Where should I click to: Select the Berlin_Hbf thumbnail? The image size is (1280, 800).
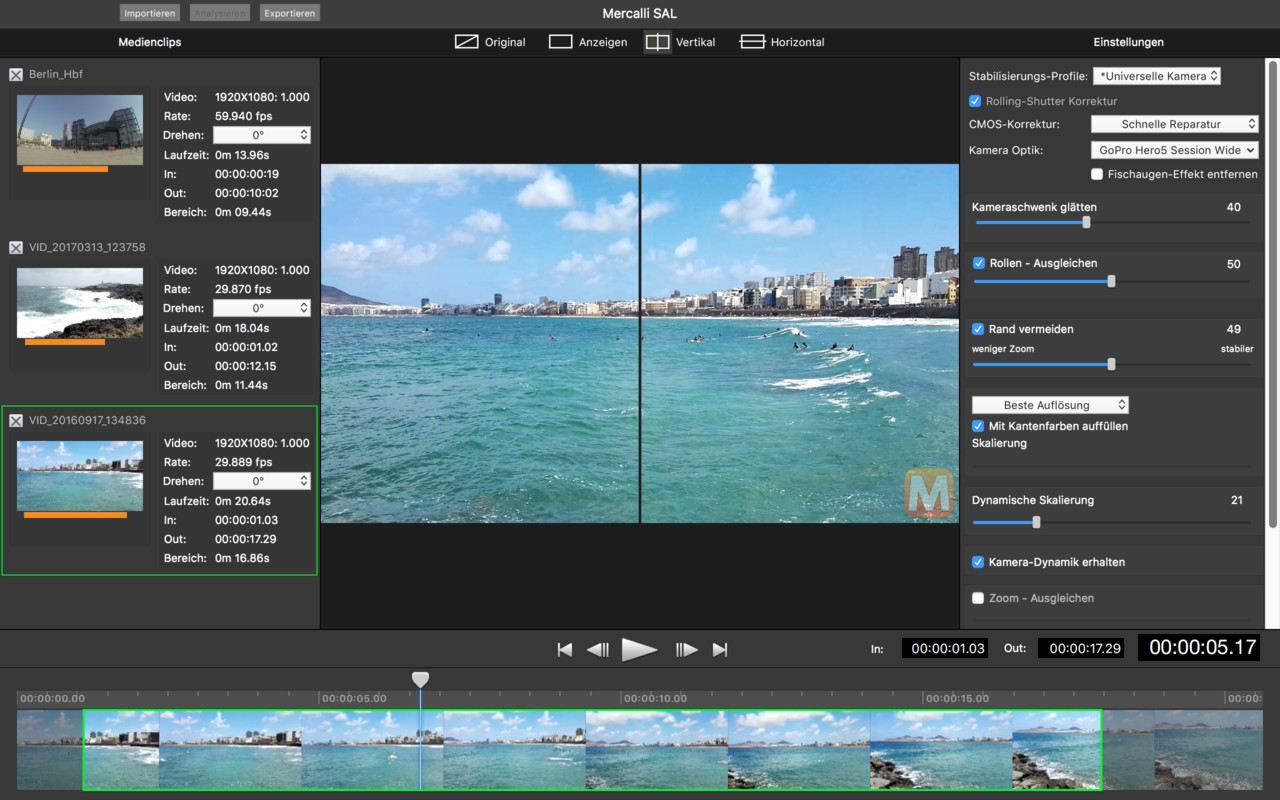click(80, 130)
